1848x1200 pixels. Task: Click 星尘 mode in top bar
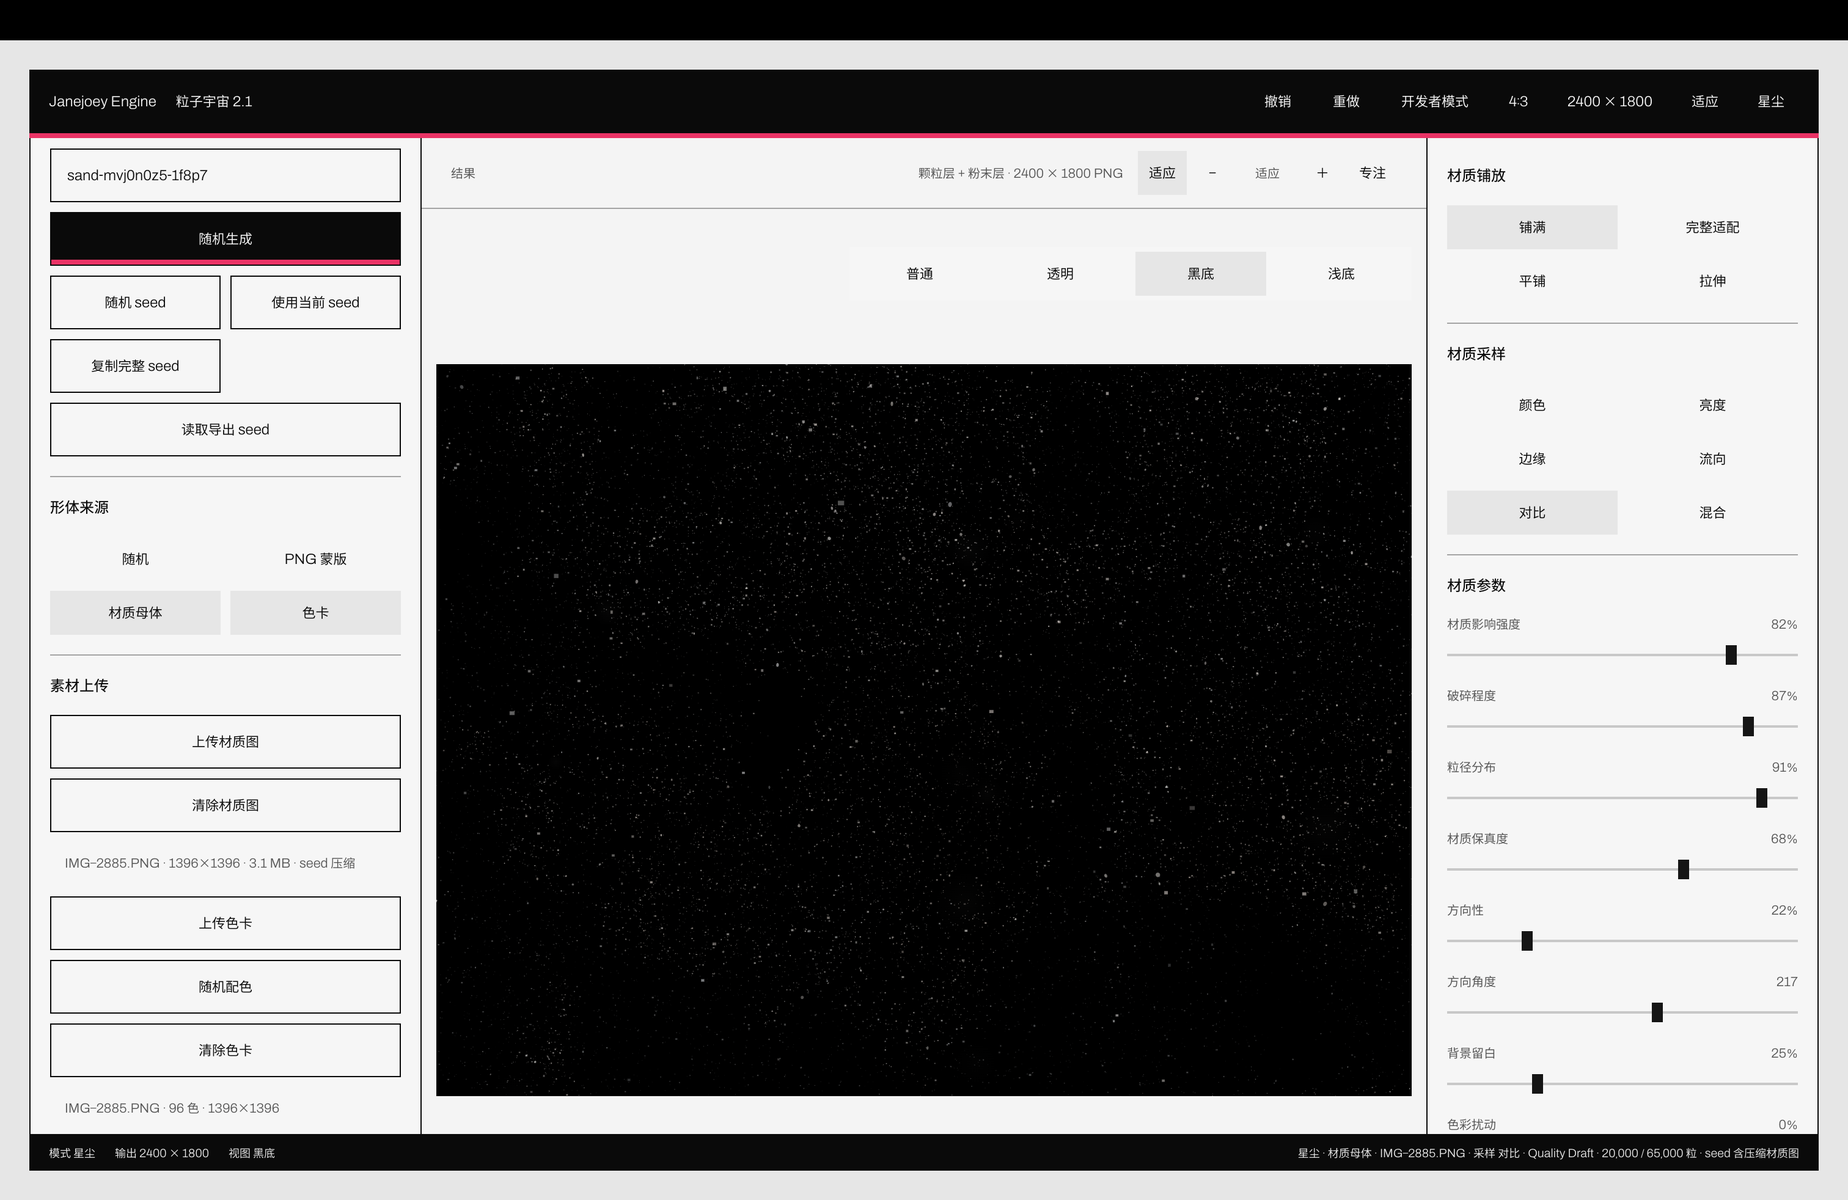click(x=1771, y=101)
